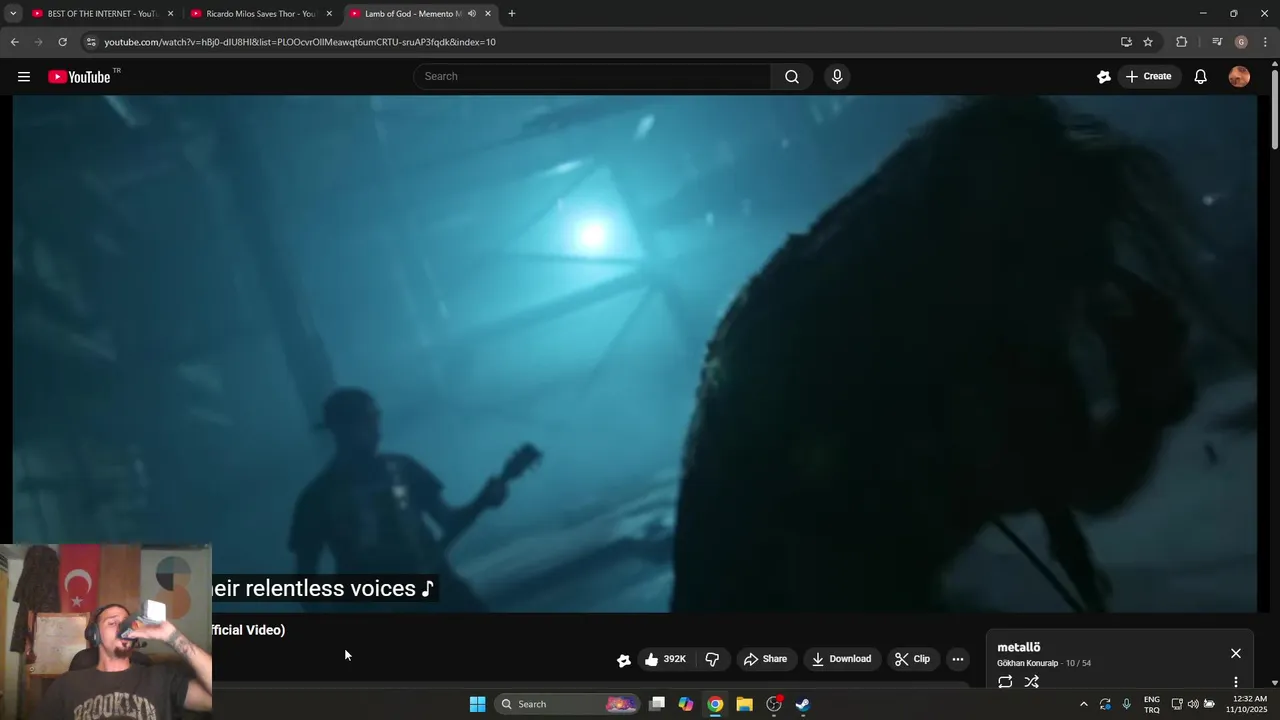Switch ENG TRQ input language
Image resolution: width=1280 pixels, height=720 pixels.
tap(1152, 704)
